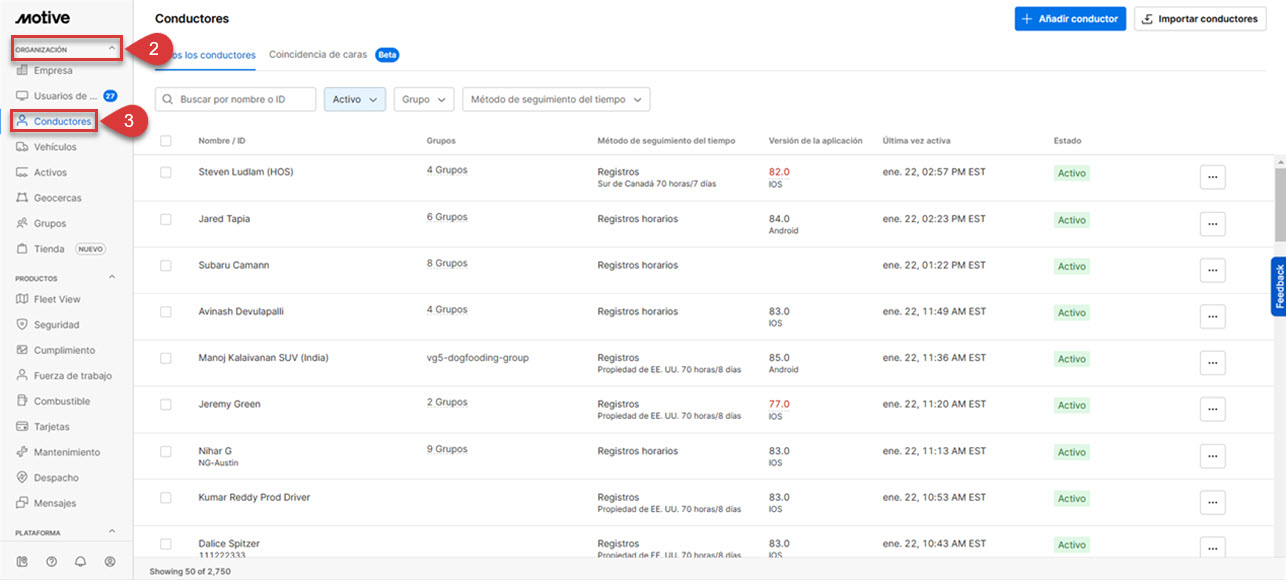This screenshot has height=580, width=1286.
Task: Select the checkbox for Steven Ludlam
Action: [166, 172]
